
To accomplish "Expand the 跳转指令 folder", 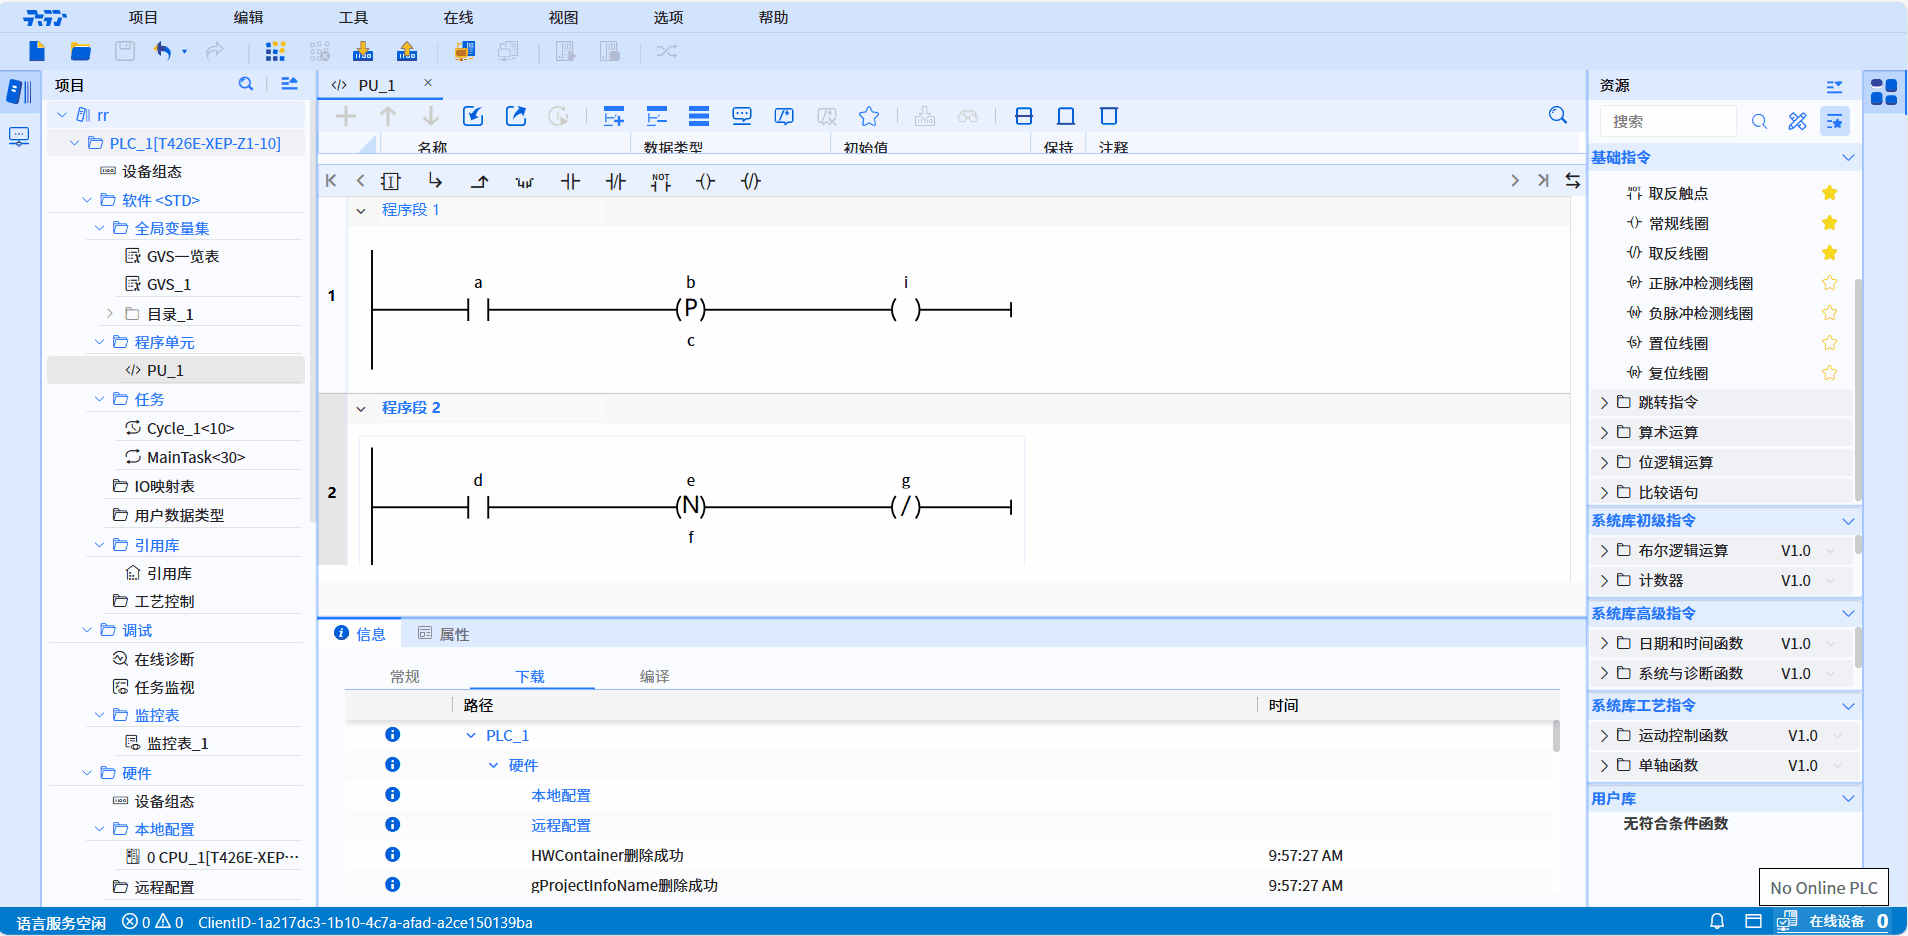I will [1605, 402].
